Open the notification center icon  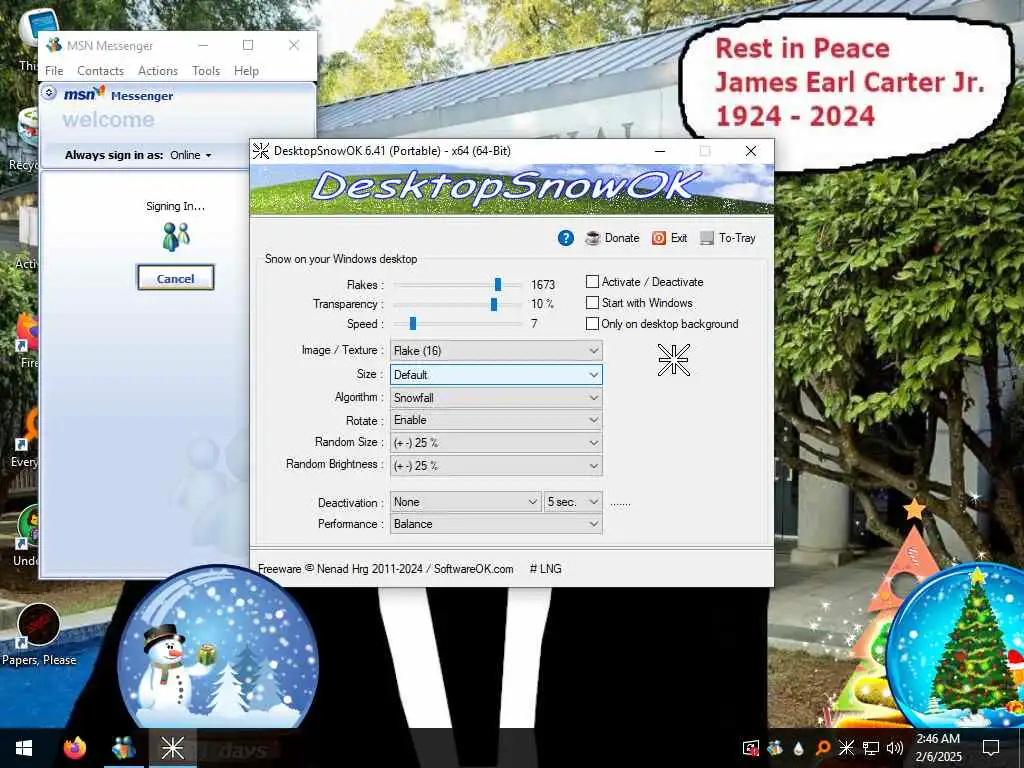tap(991, 748)
